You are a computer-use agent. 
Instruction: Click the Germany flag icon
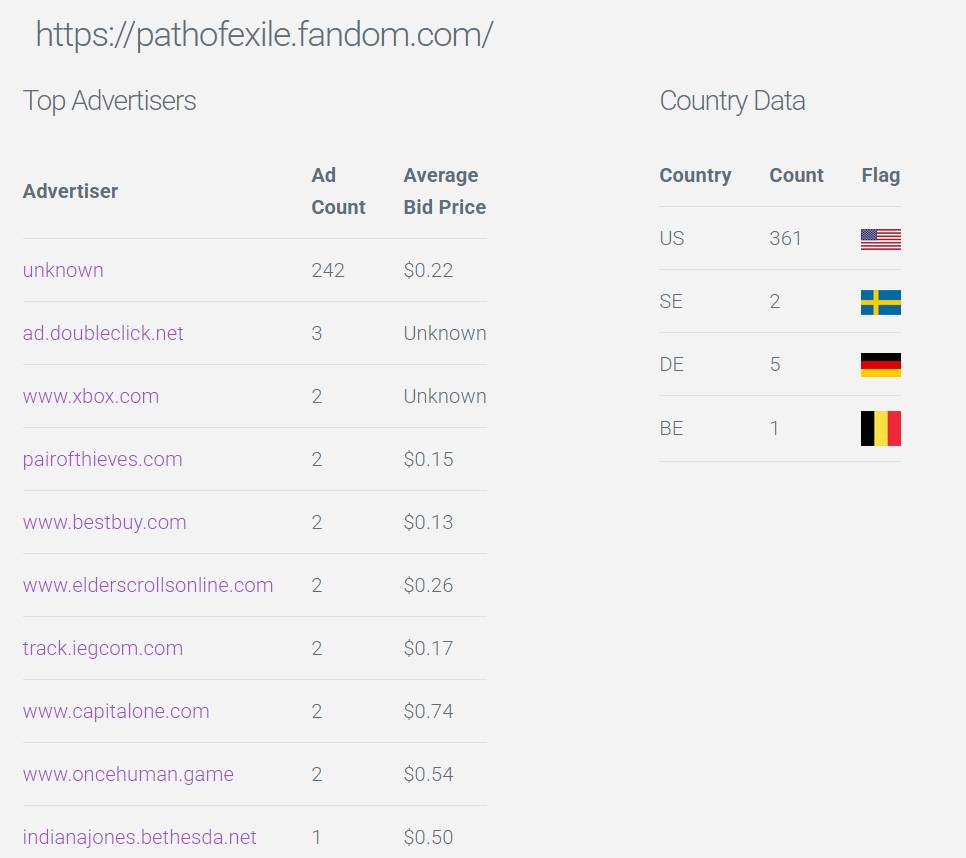880,365
